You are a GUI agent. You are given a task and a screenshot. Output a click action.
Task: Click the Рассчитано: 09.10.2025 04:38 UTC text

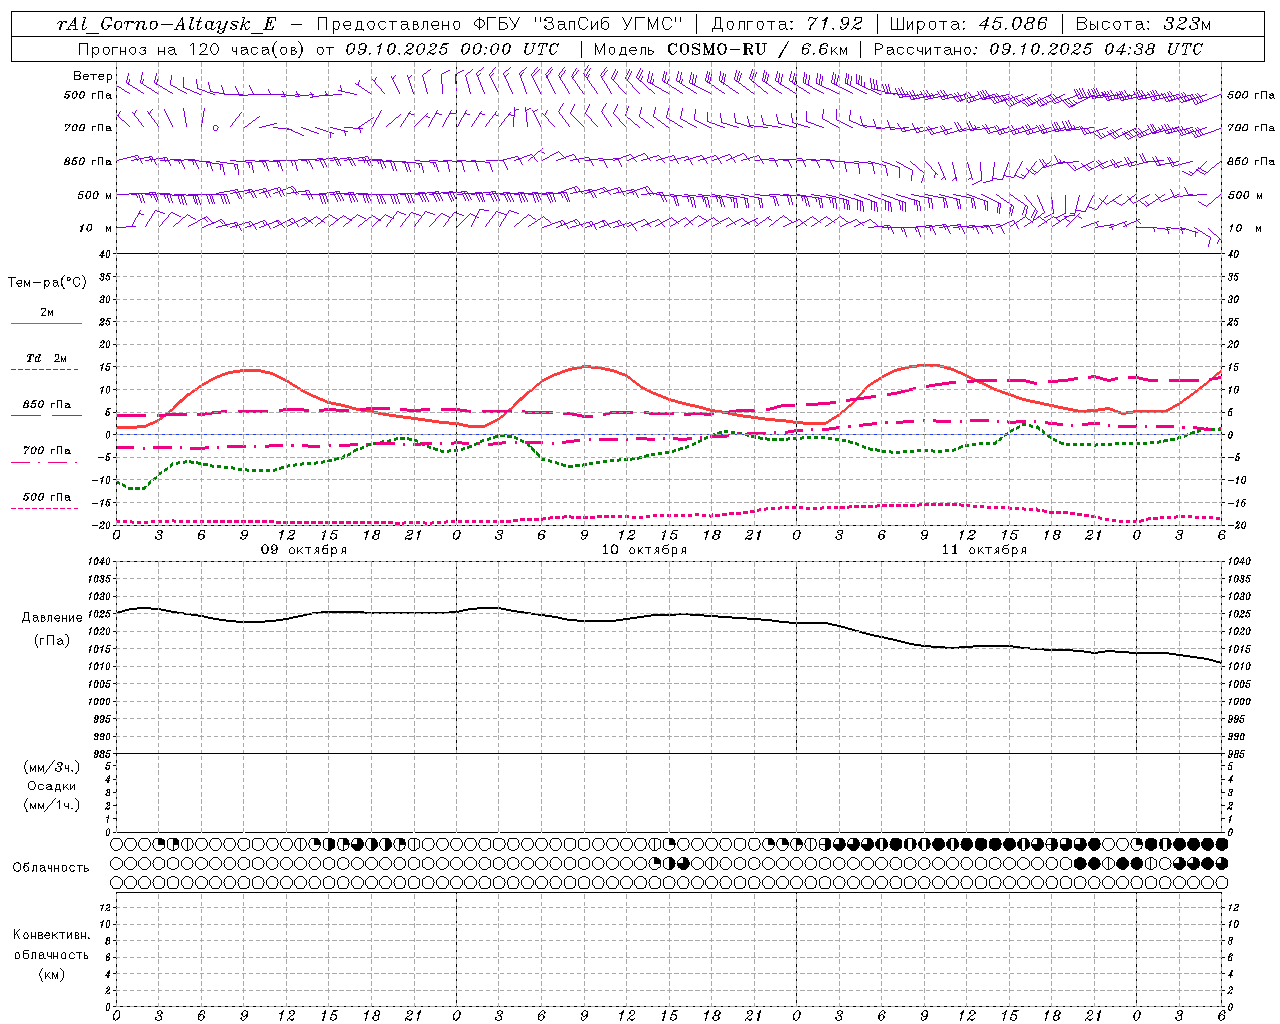coord(1038,49)
